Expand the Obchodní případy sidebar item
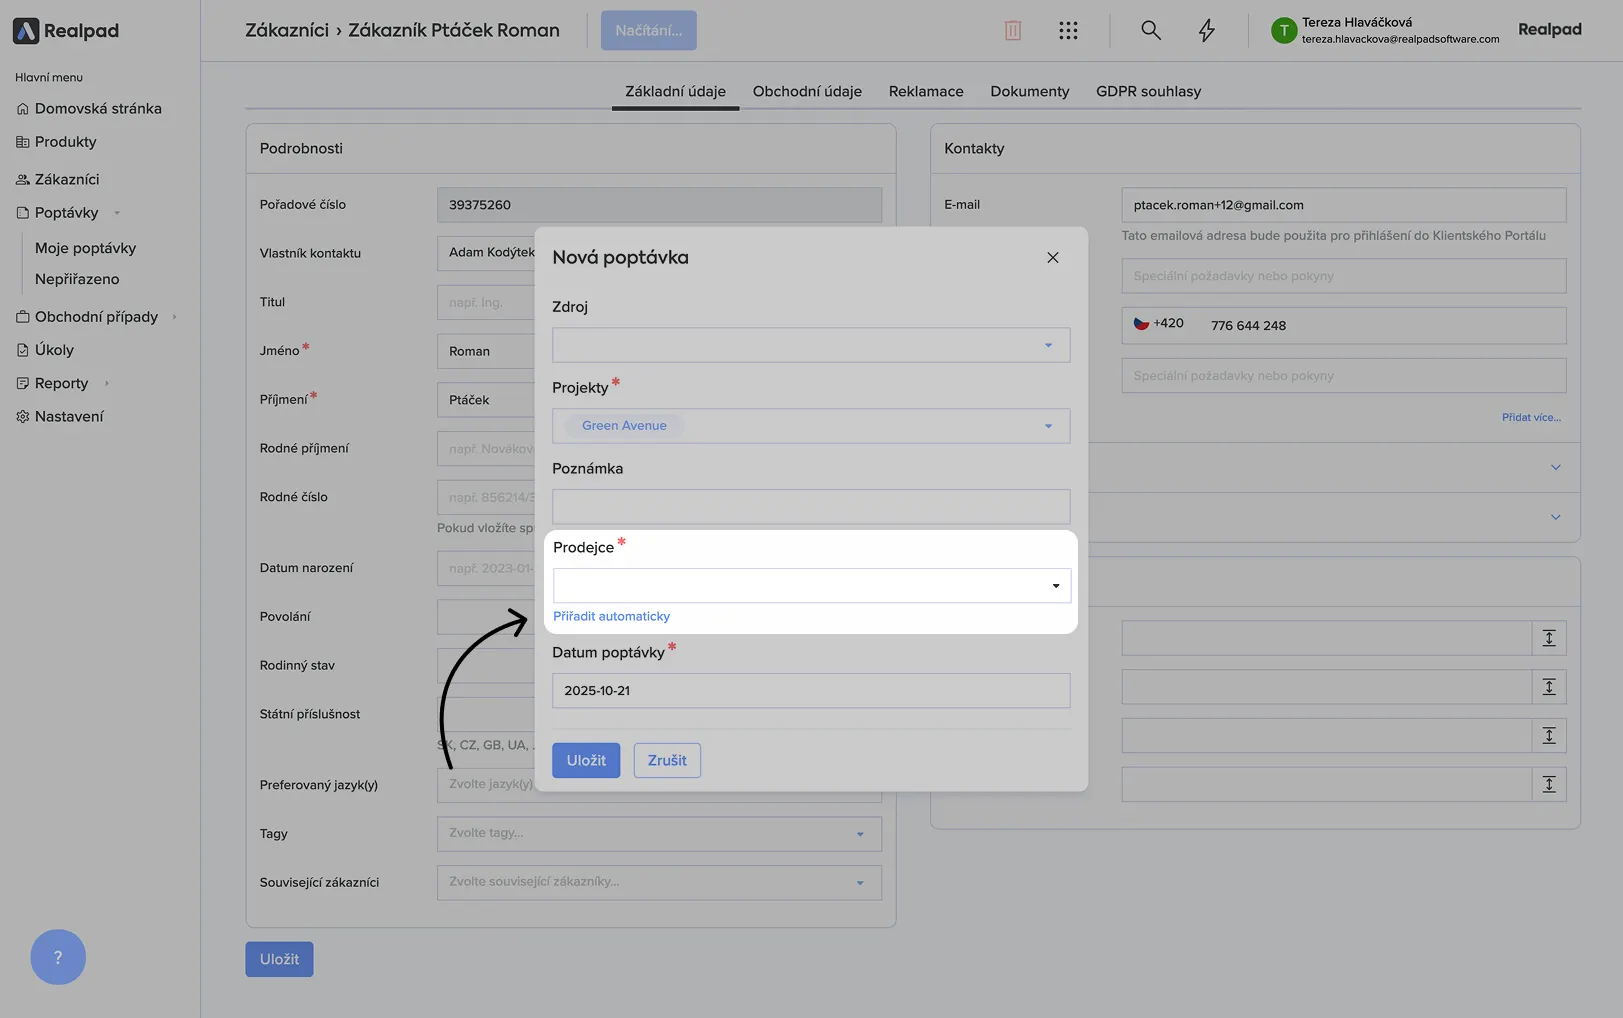 pos(96,317)
